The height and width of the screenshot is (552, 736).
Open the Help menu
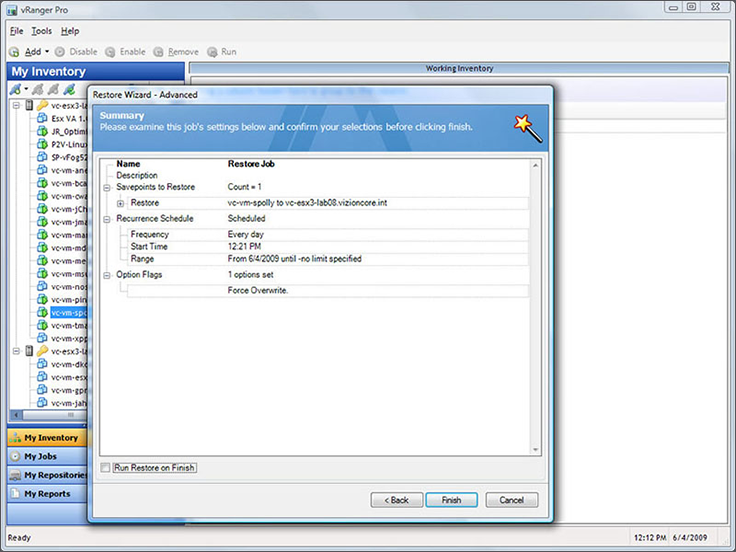(70, 31)
